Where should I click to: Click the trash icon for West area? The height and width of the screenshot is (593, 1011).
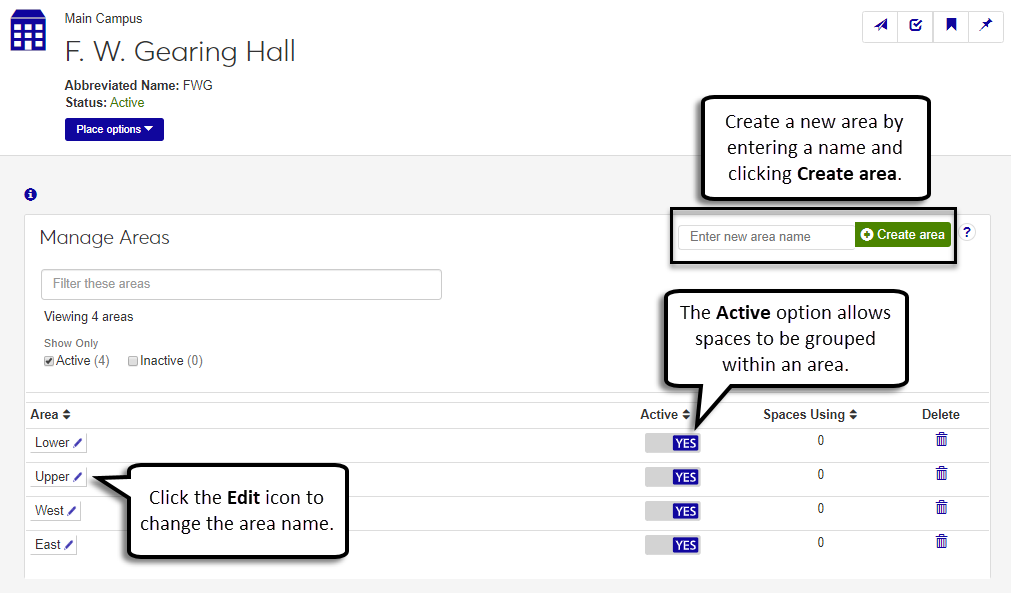941,507
